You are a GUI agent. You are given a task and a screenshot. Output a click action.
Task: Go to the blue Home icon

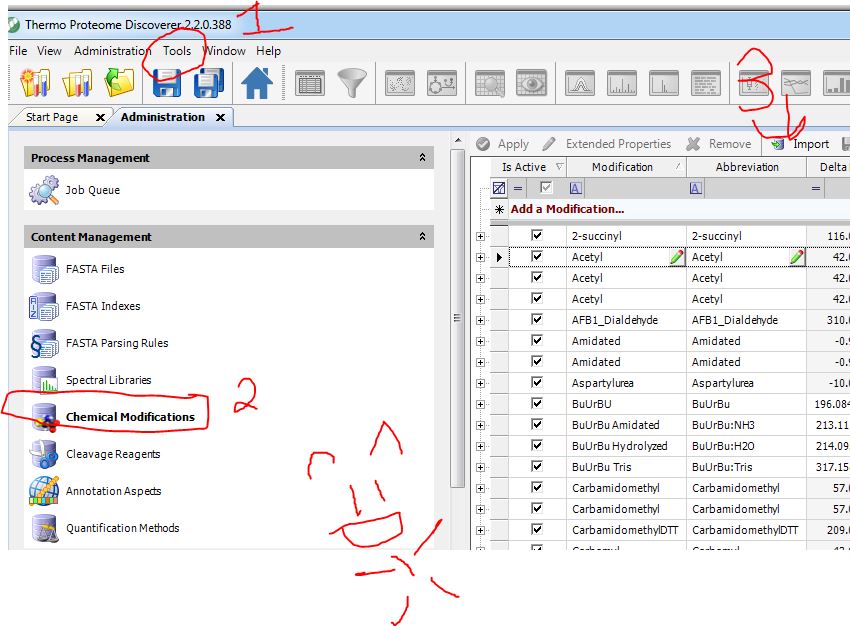(x=256, y=83)
